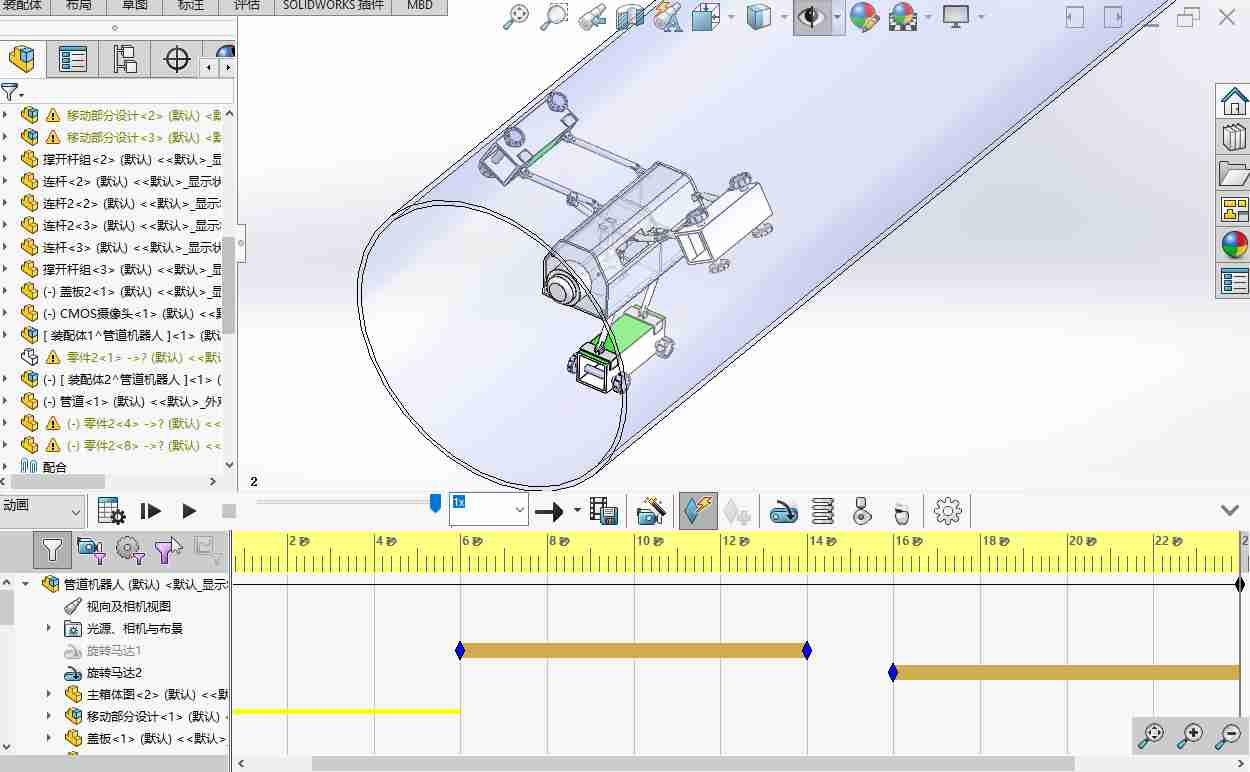Image resolution: width=1250 pixels, height=772 pixels.
Task: Open the File Explorer task pane icon
Action: (x=1234, y=173)
